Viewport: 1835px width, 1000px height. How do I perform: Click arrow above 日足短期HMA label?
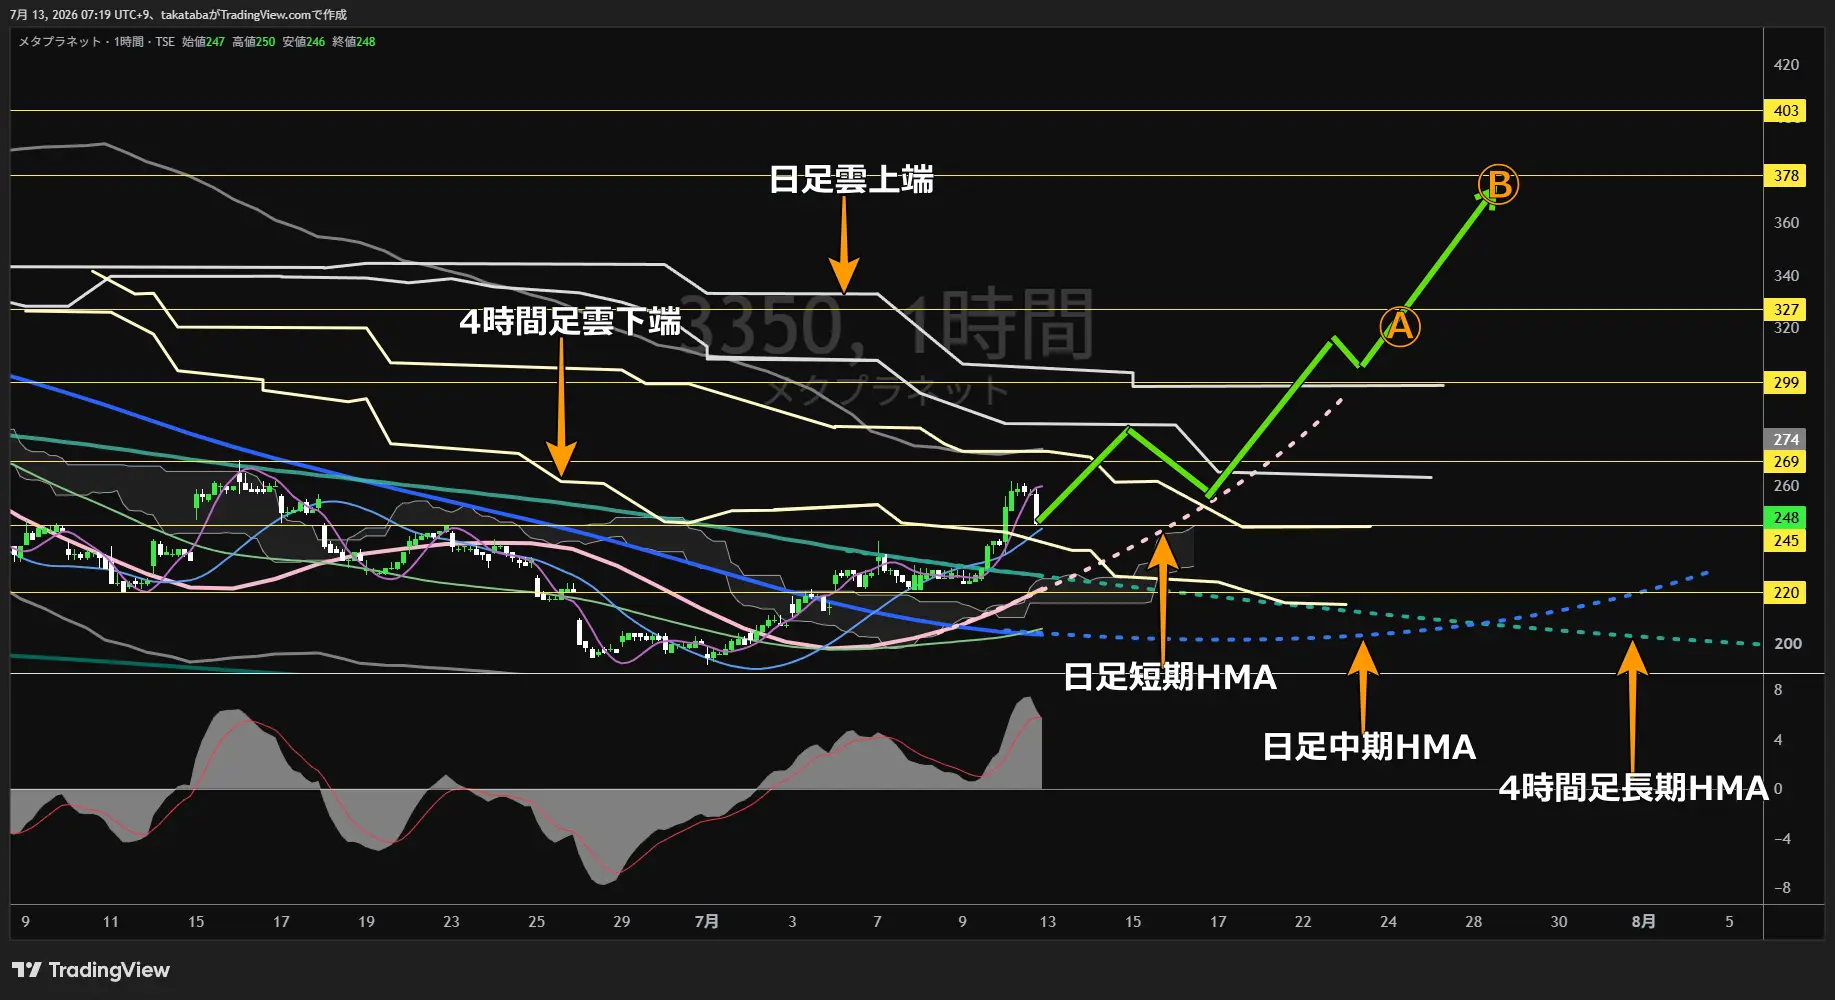click(1162, 595)
